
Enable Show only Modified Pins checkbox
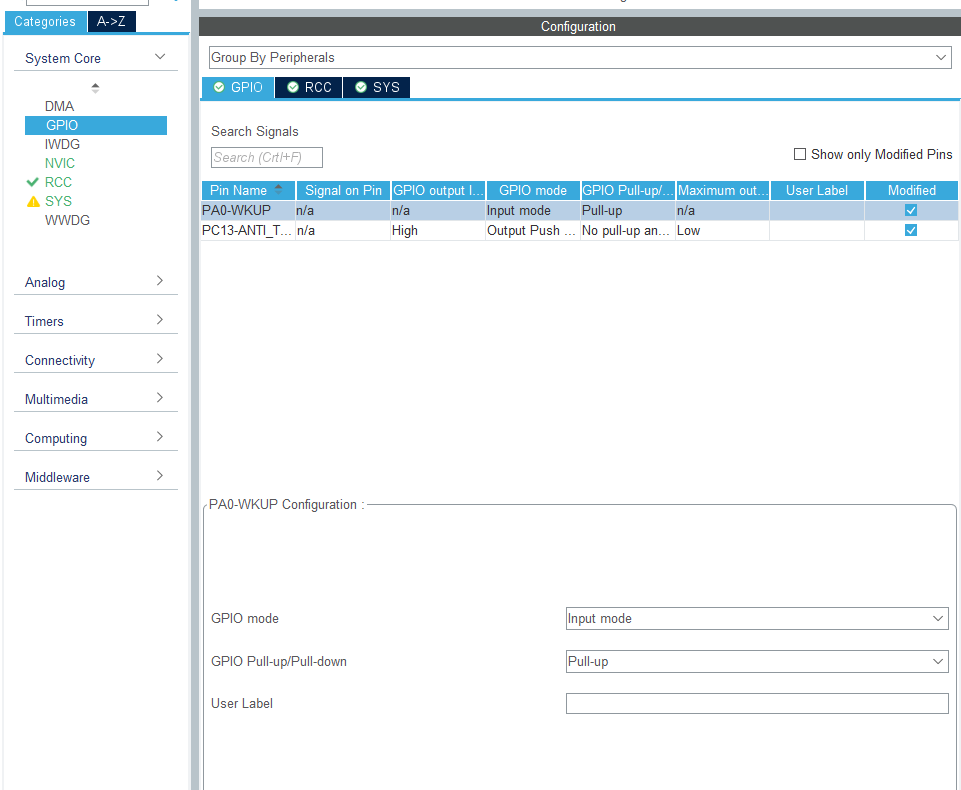(800, 154)
